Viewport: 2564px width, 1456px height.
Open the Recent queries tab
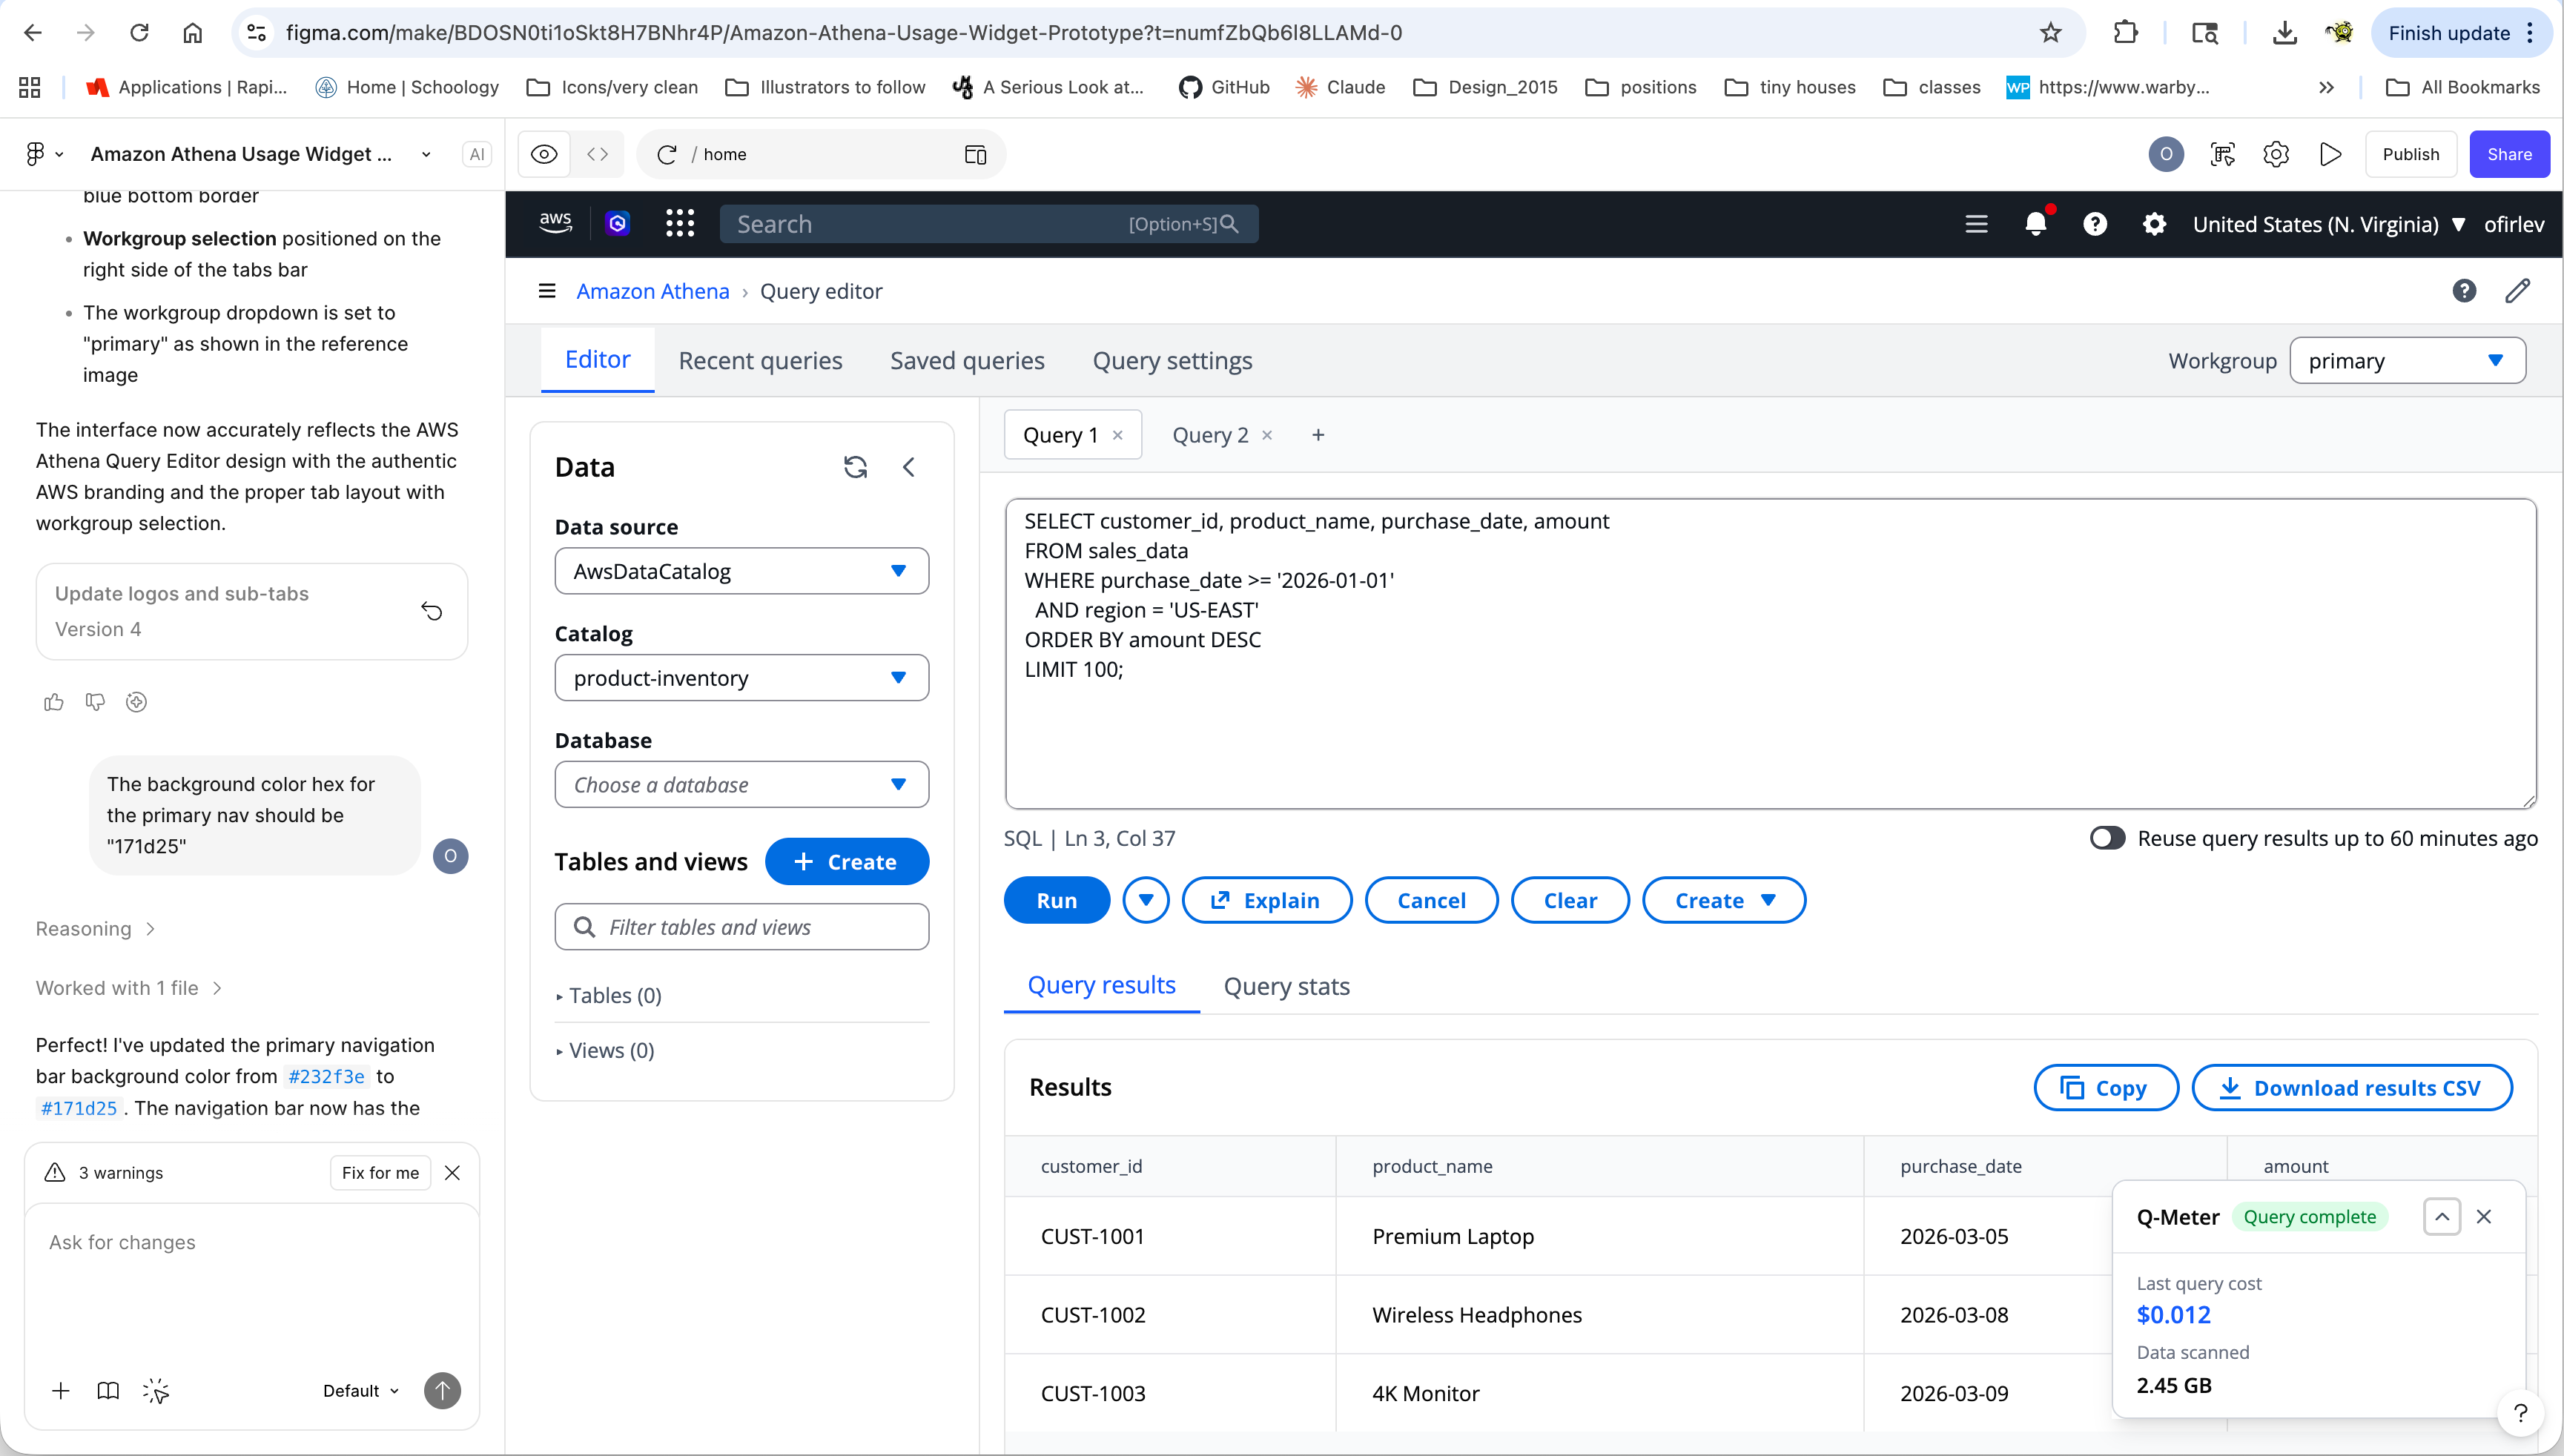coord(760,360)
